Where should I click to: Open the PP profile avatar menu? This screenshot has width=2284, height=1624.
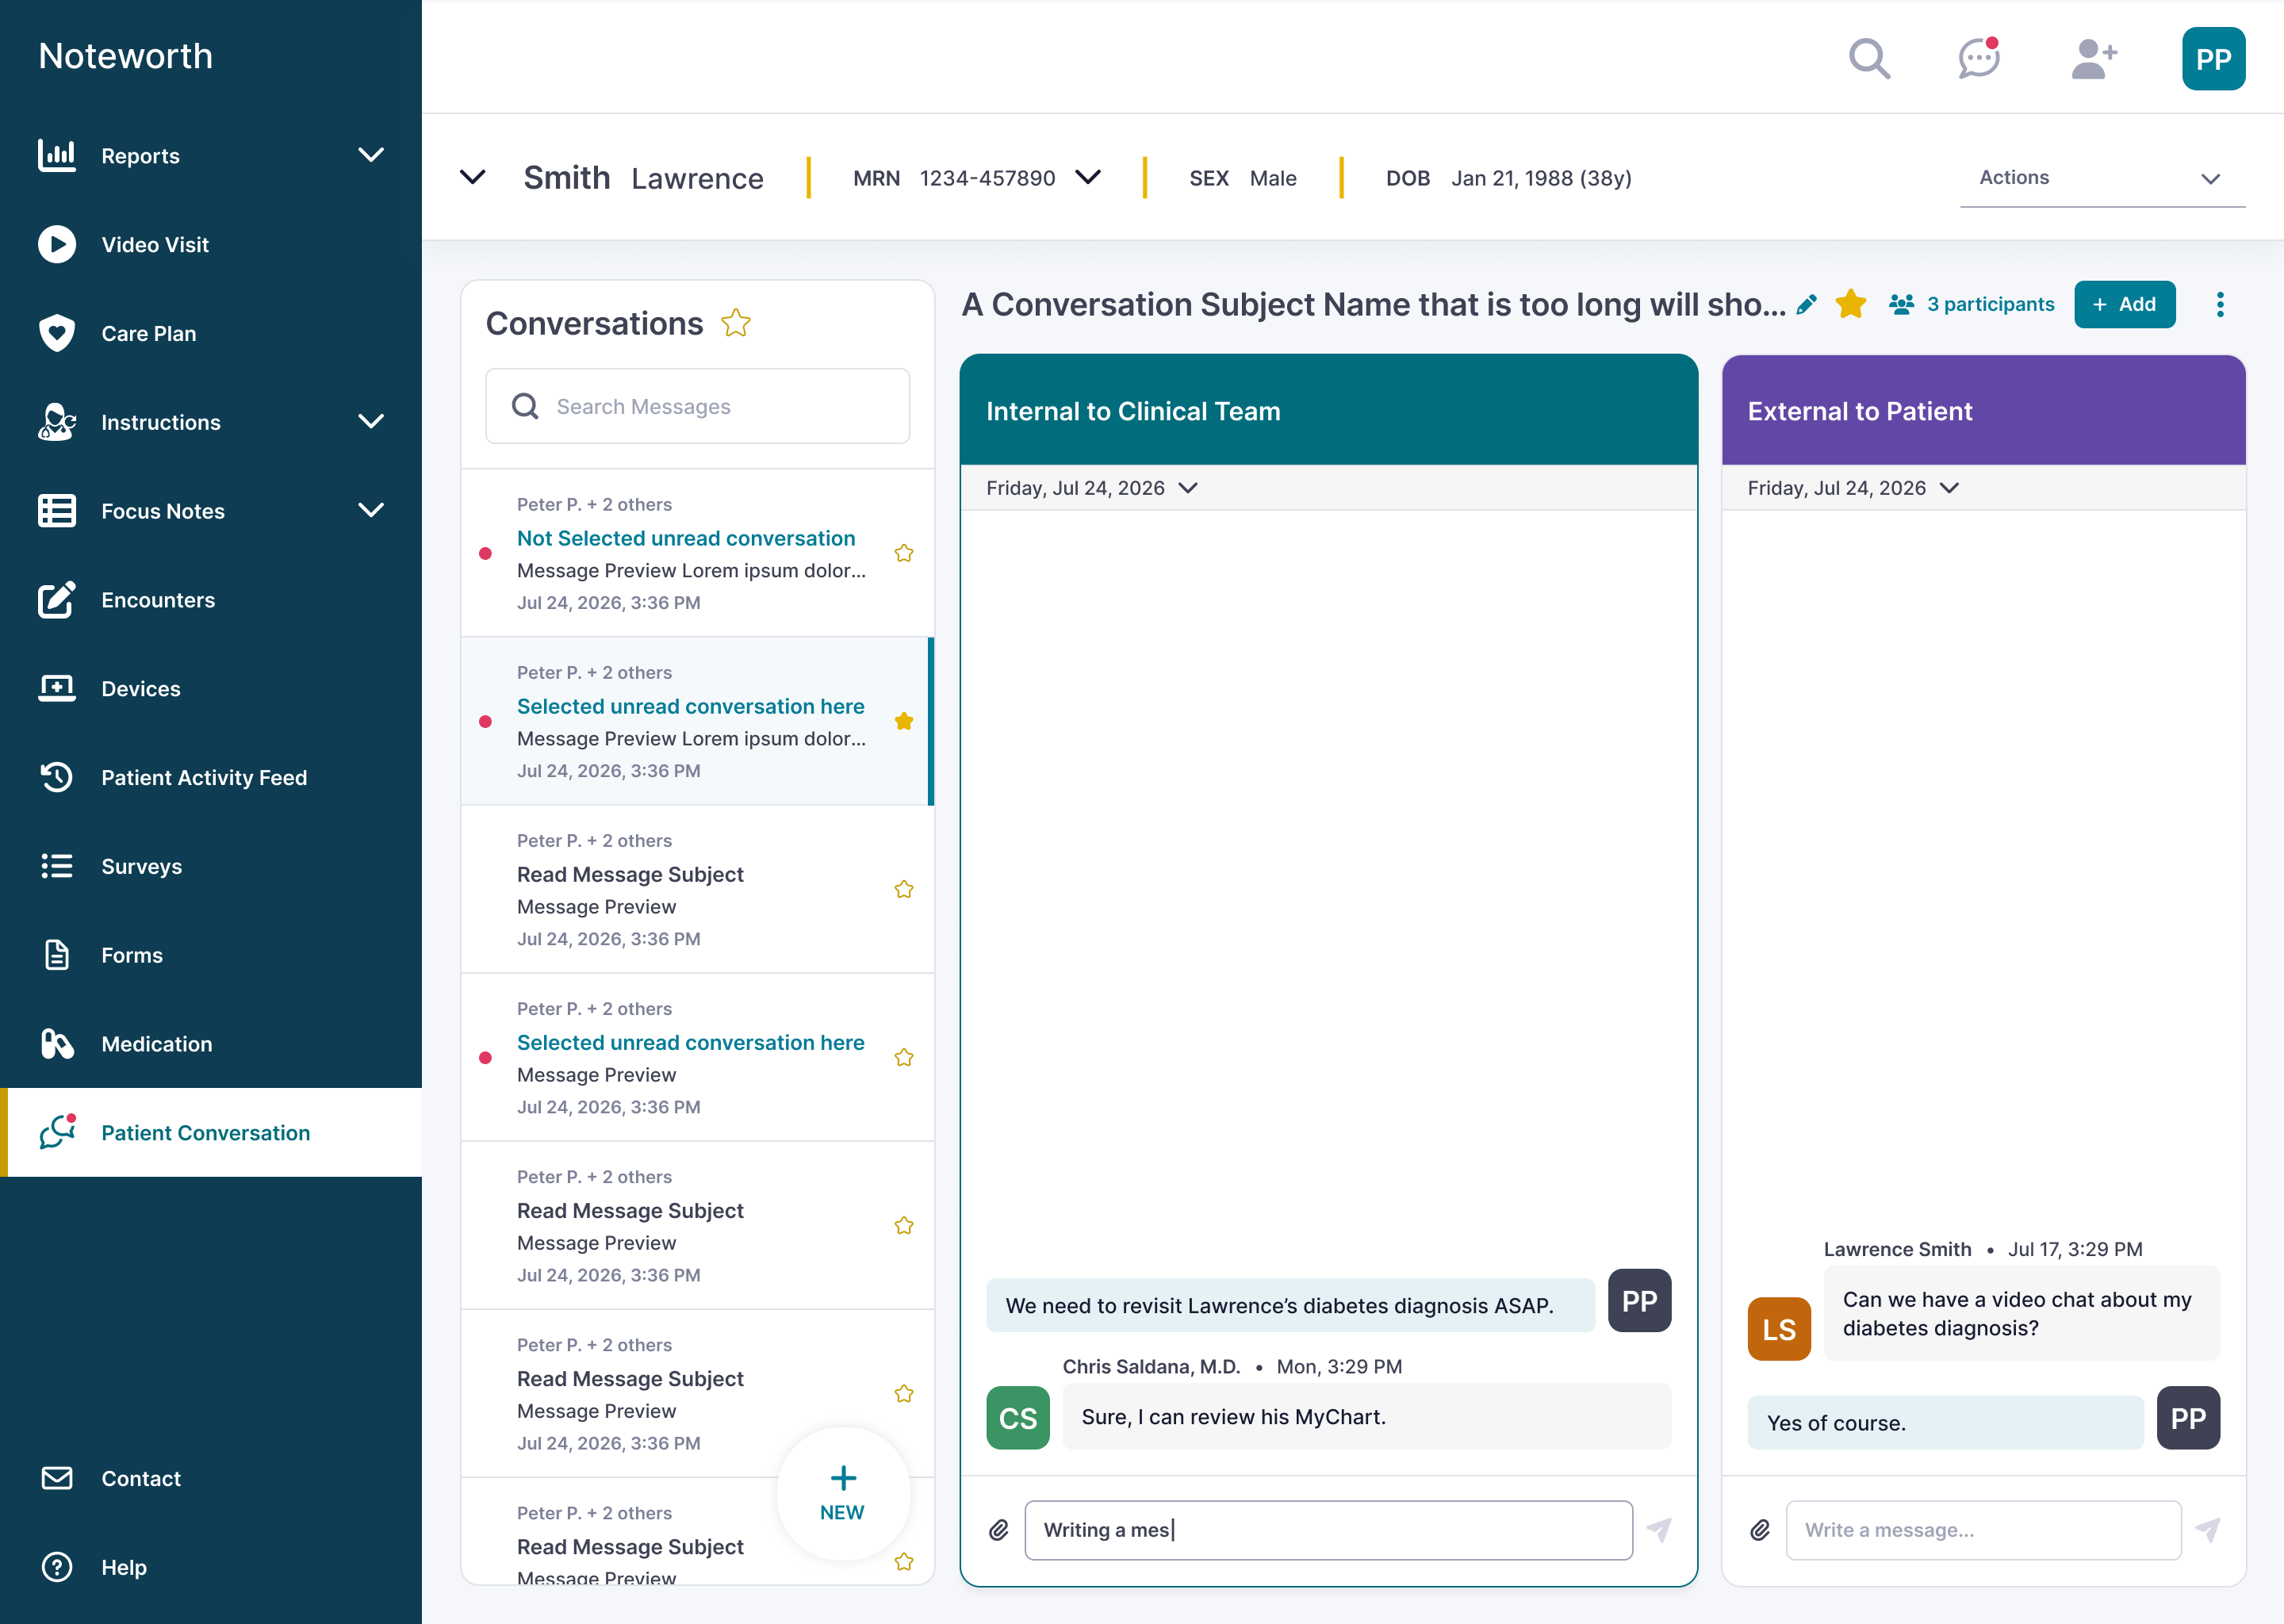pos(2213,58)
